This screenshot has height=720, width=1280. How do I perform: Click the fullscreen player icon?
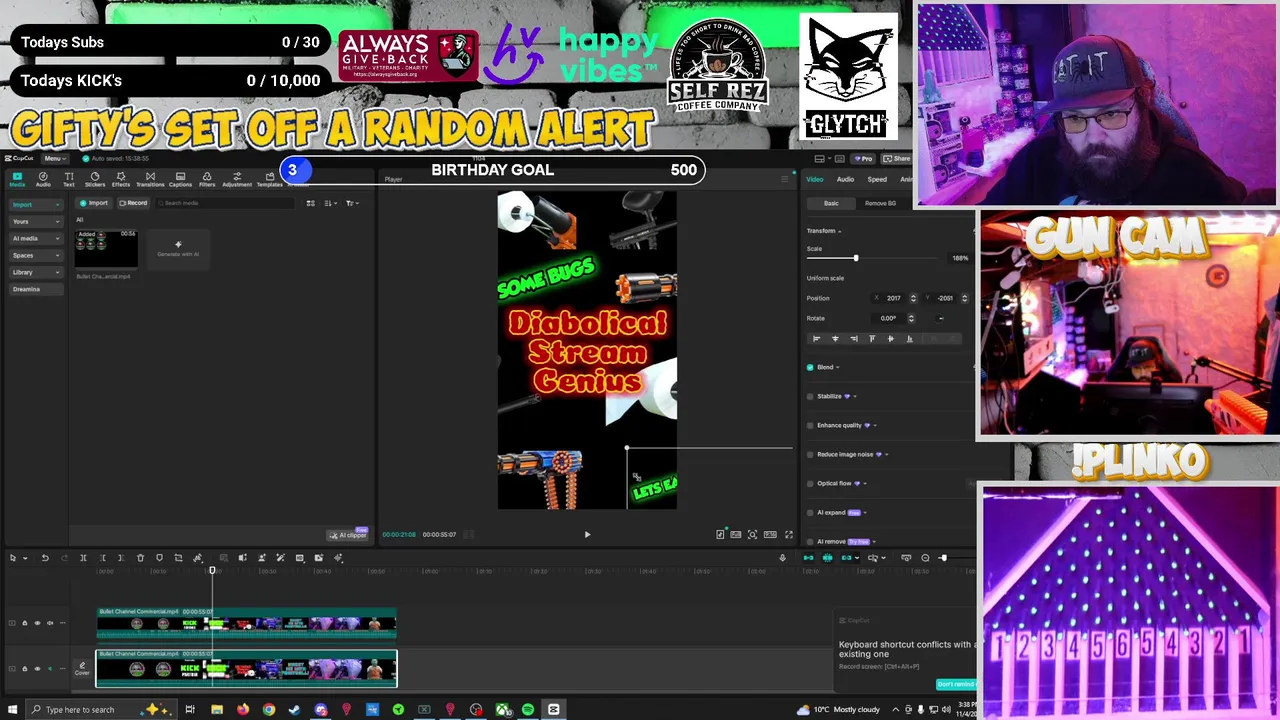pos(788,535)
